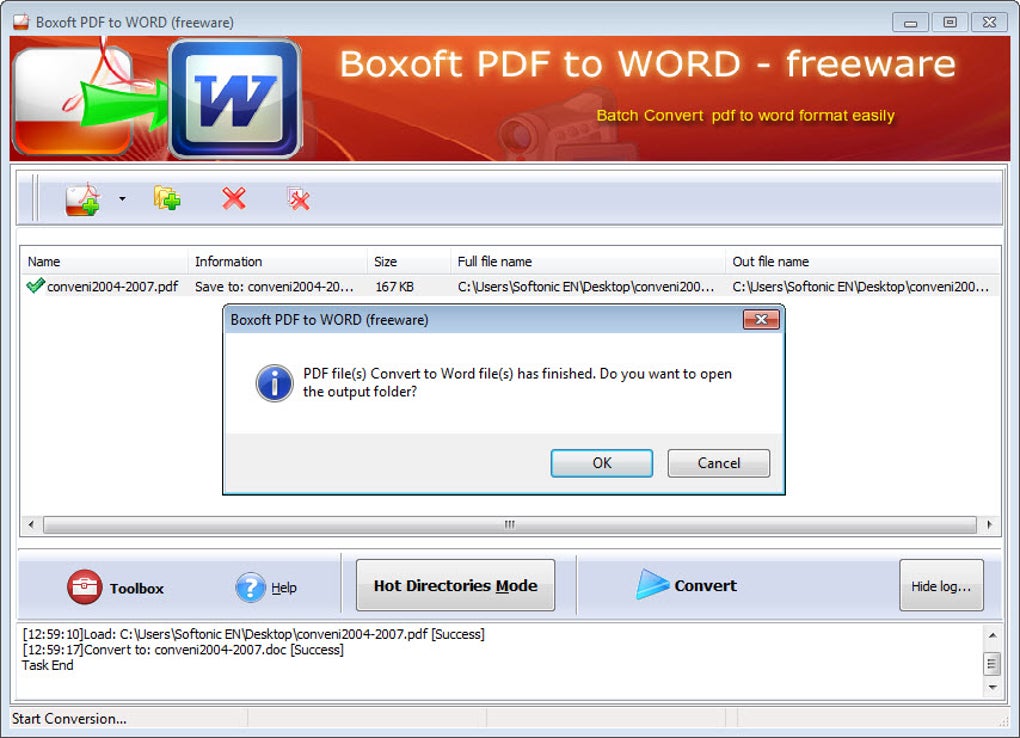Click the blue info icon in dialog
Viewport: 1020px width, 738px height.
tap(274, 383)
